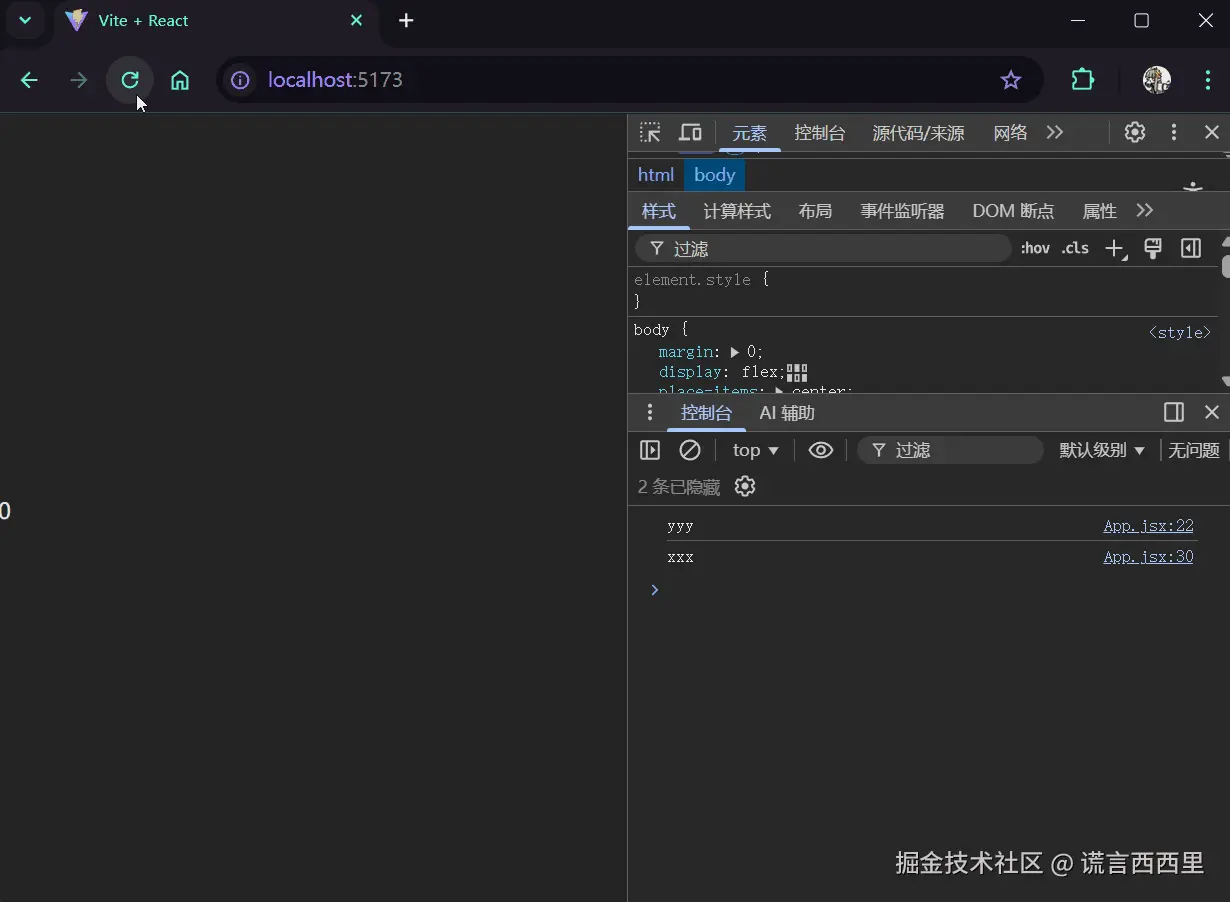Toggle element state with :hov
1230x902 pixels.
(x=1035, y=248)
